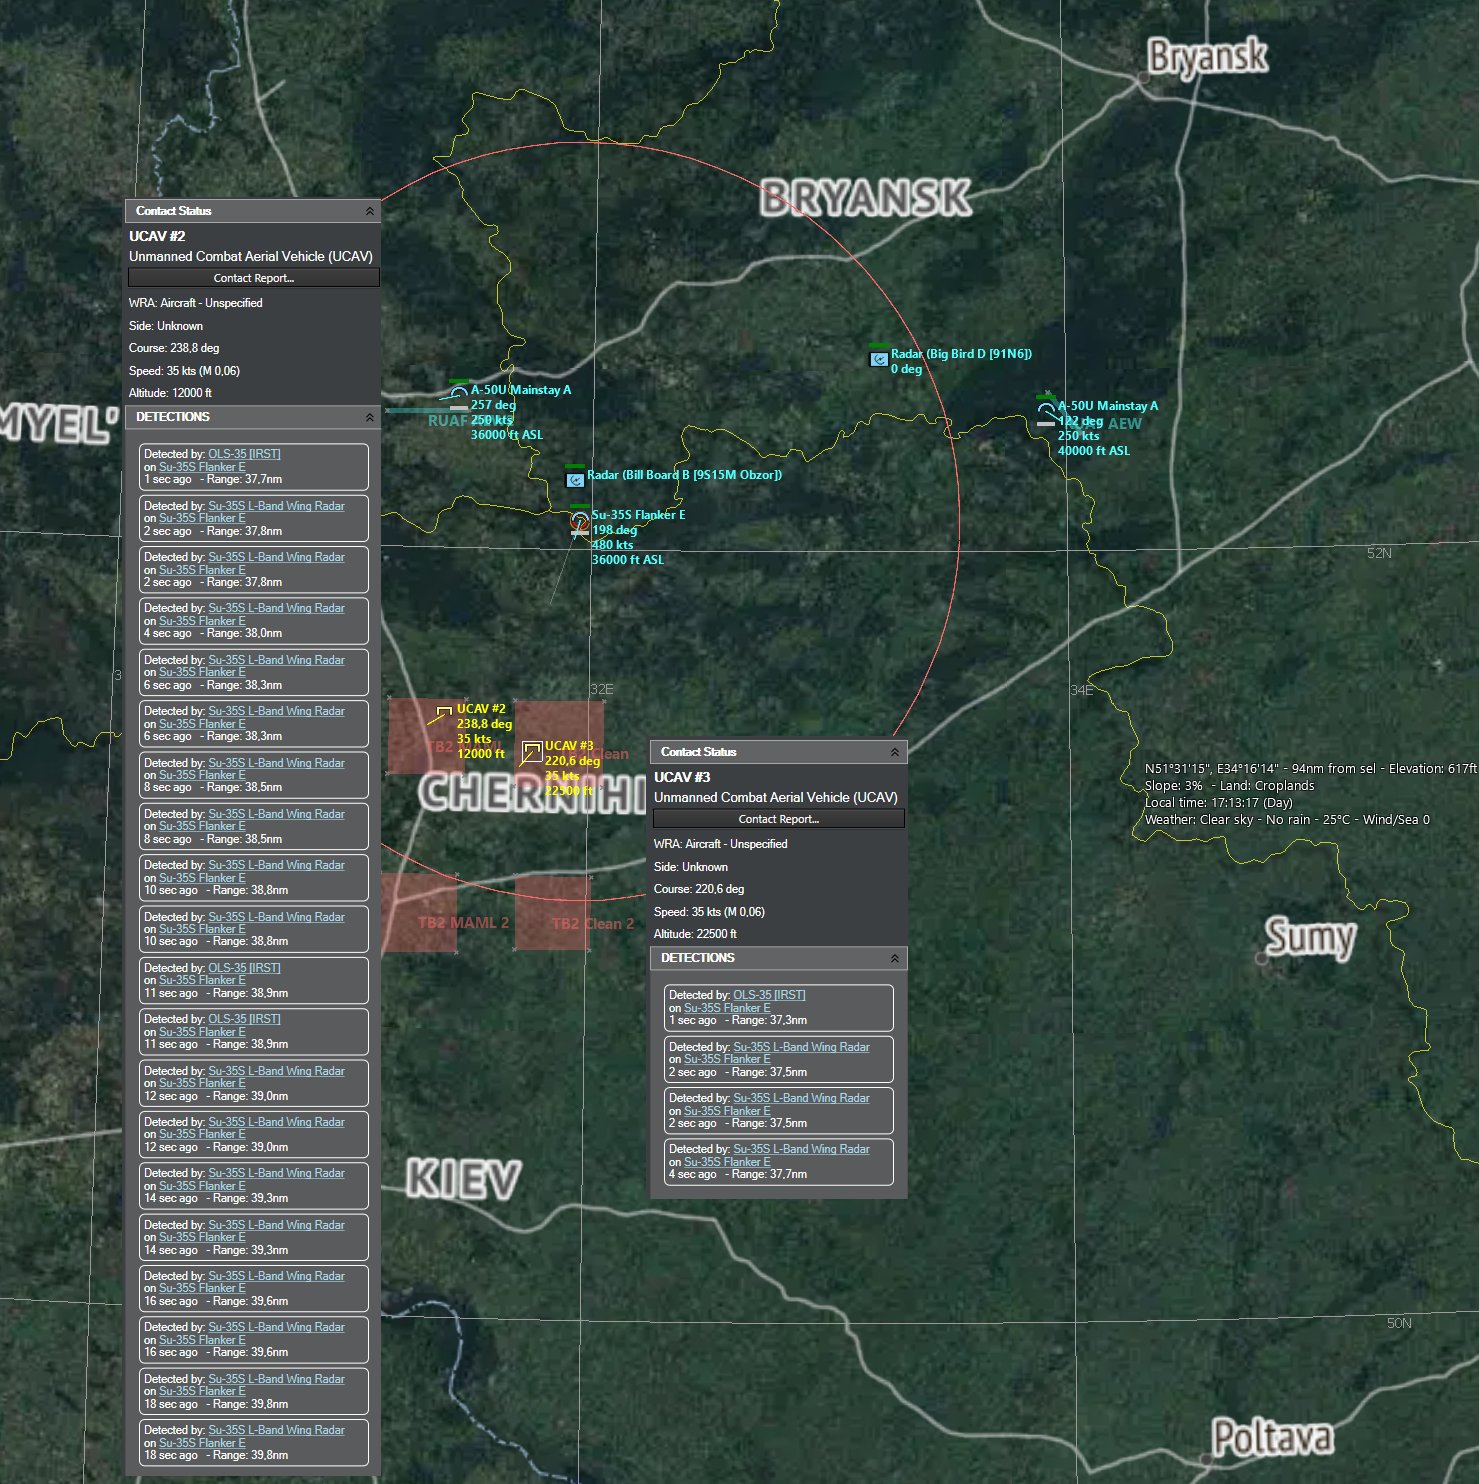Open Contact Report for UCAV #2

[254, 278]
